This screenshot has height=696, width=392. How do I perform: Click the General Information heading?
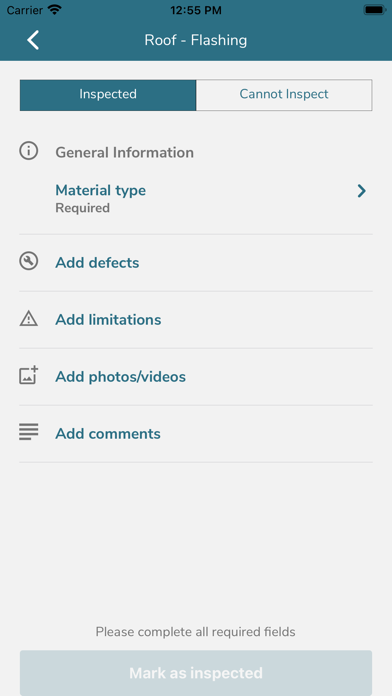click(124, 153)
